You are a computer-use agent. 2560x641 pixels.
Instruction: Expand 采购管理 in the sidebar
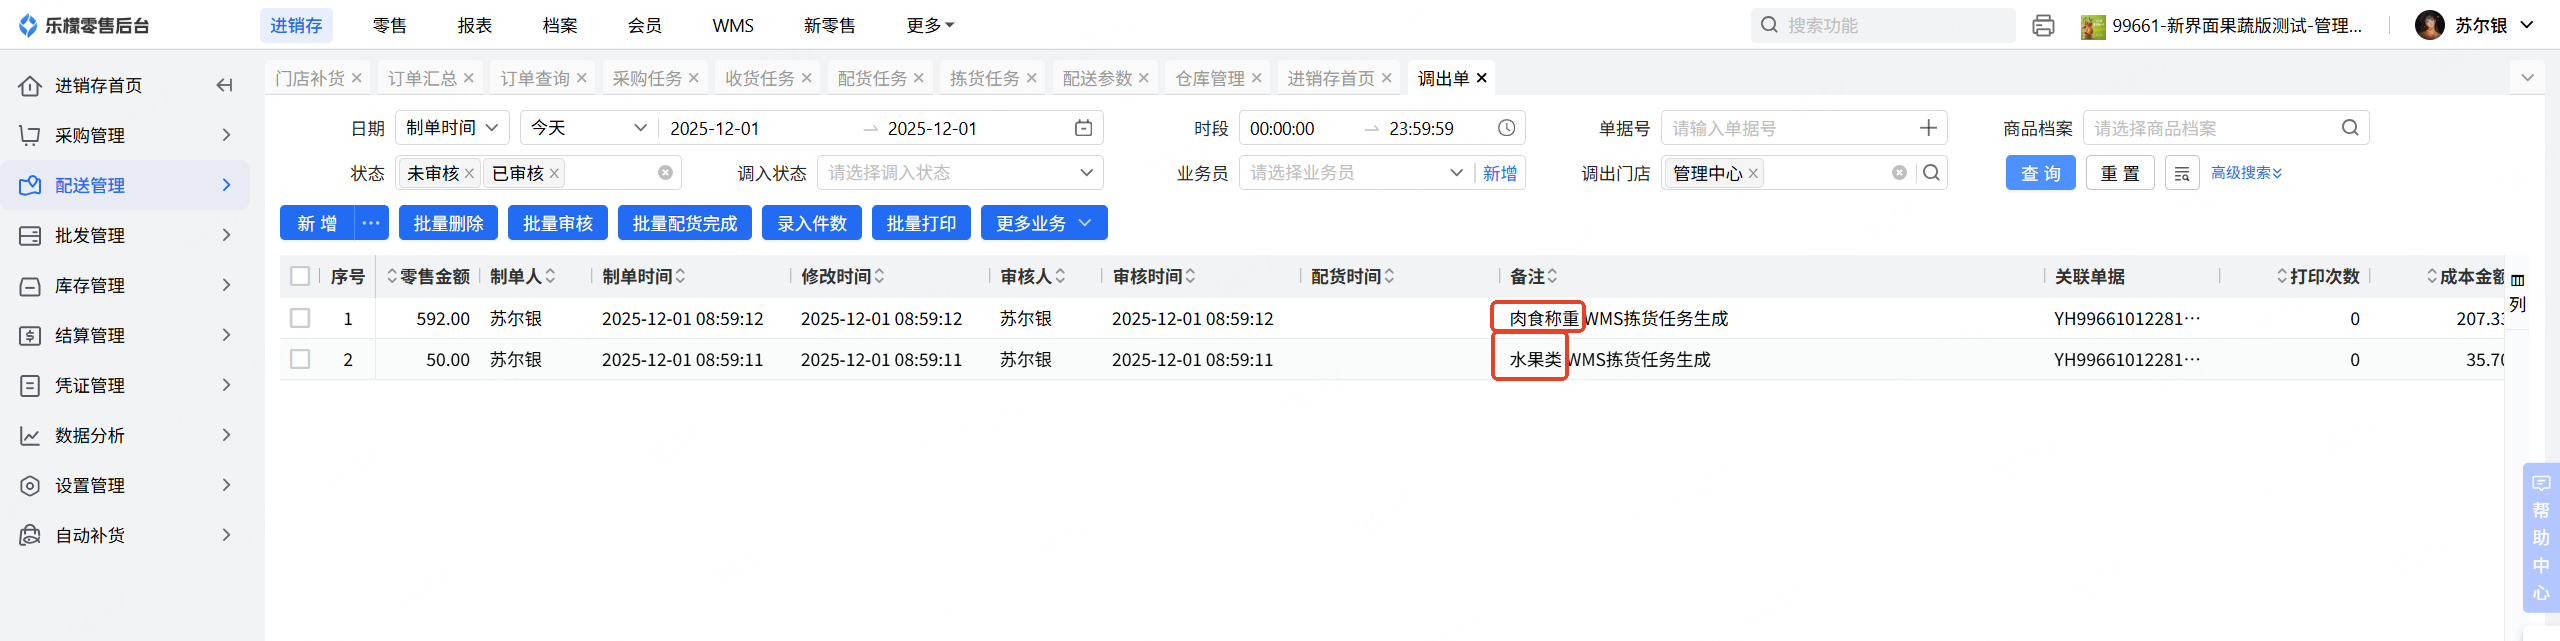[125, 135]
